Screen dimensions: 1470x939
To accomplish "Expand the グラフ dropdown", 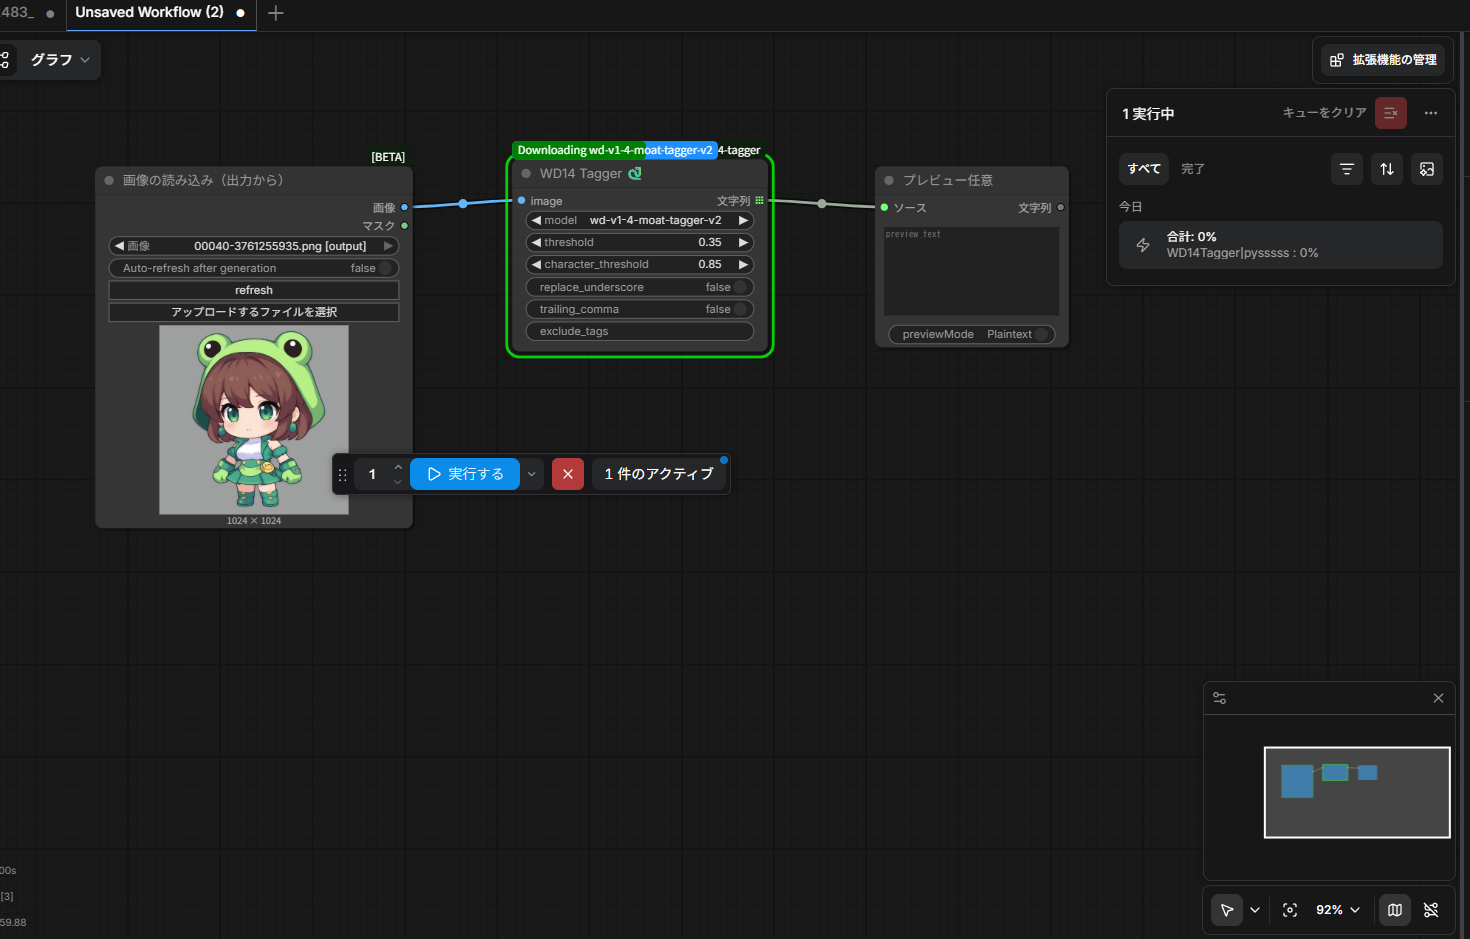I will click(x=59, y=60).
